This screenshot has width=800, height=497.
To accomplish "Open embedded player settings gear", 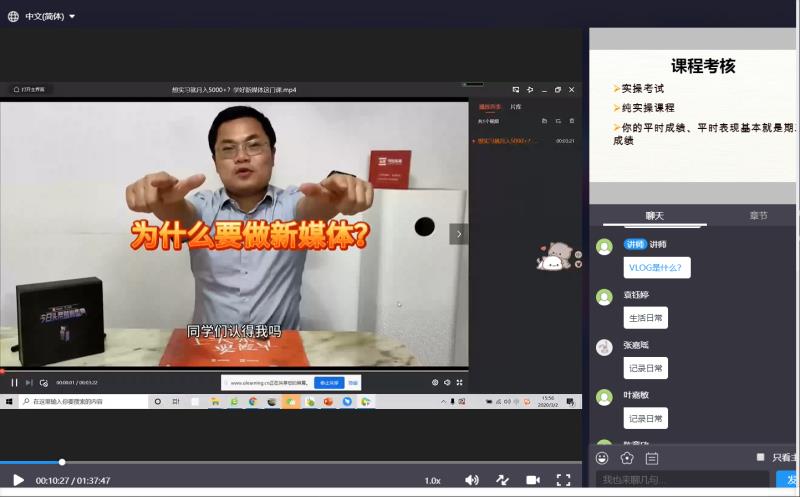I will (435, 382).
